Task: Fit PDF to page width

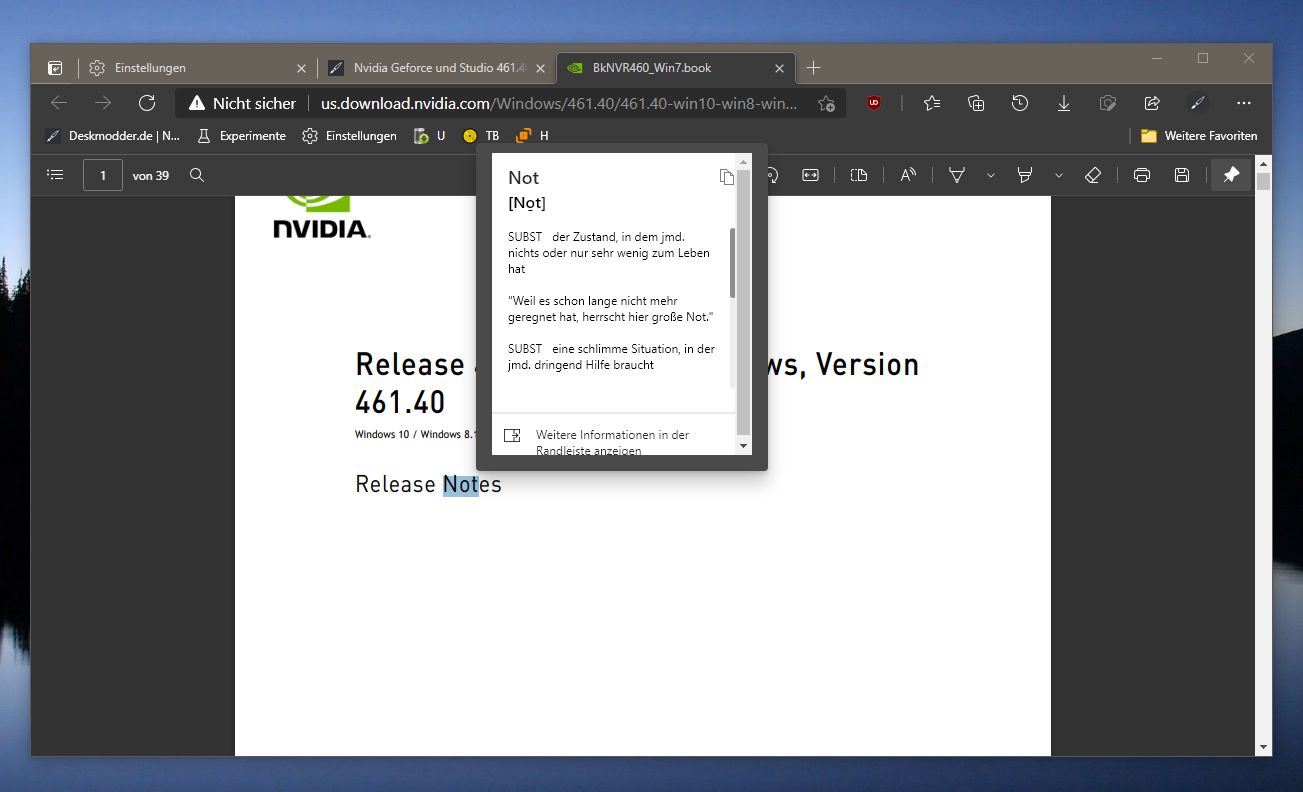Action: (x=810, y=175)
